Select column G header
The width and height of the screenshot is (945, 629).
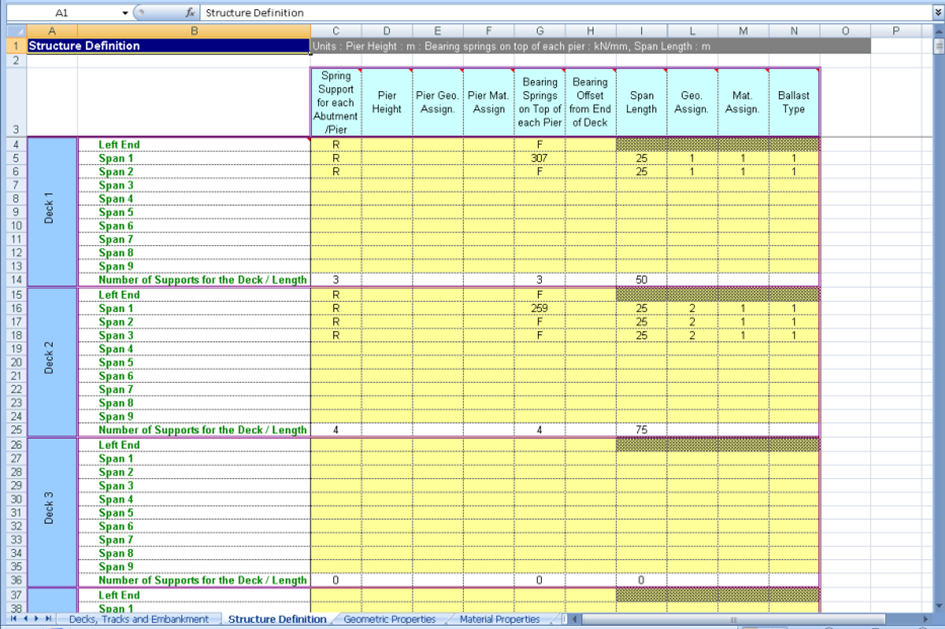click(x=540, y=31)
